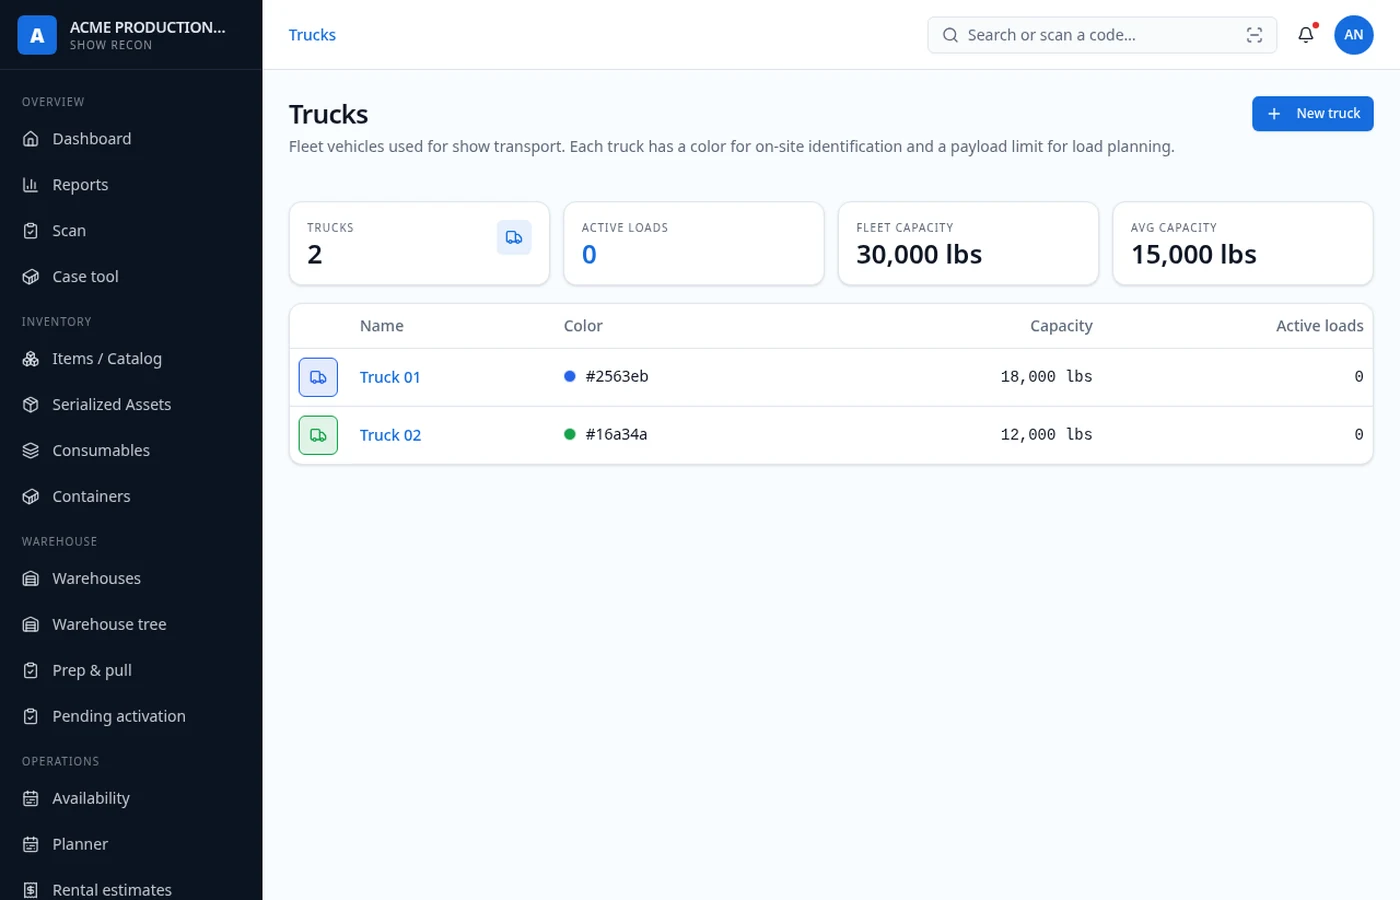Click the blue truck icon for Truck 01
Screen dimensions: 1400x900
[318, 377]
